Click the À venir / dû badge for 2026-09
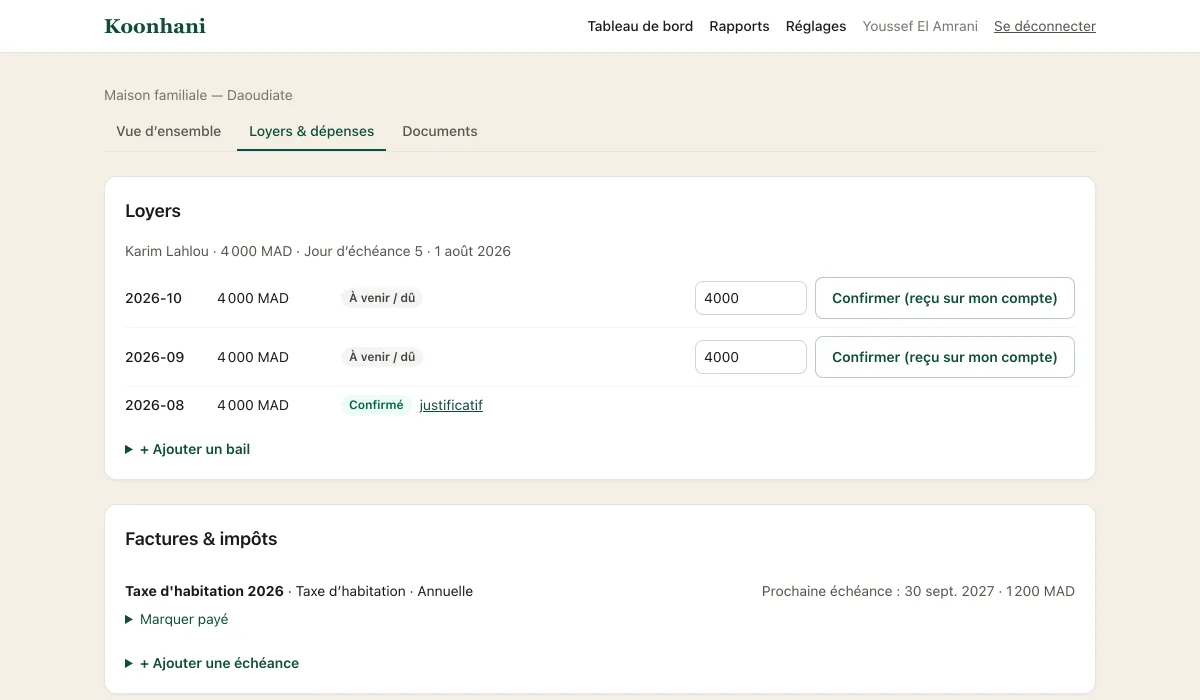This screenshot has height=700, width=1200. [x=382, y=357]
